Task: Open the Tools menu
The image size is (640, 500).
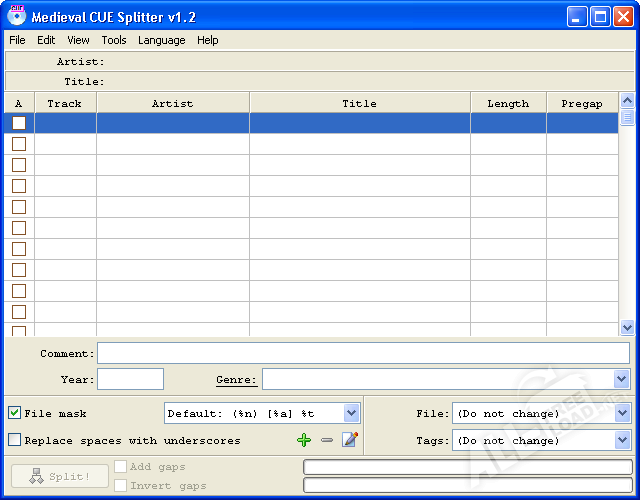Action: tap(114, 40)
